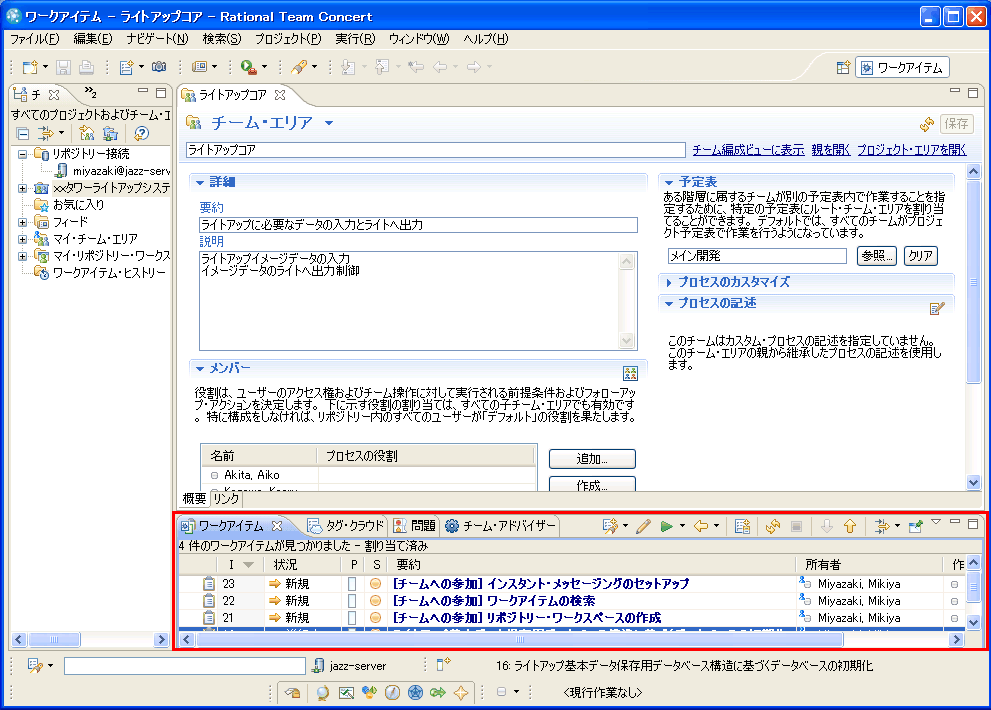Switch to the チーム・アドバイザー tab

(501, 526)
